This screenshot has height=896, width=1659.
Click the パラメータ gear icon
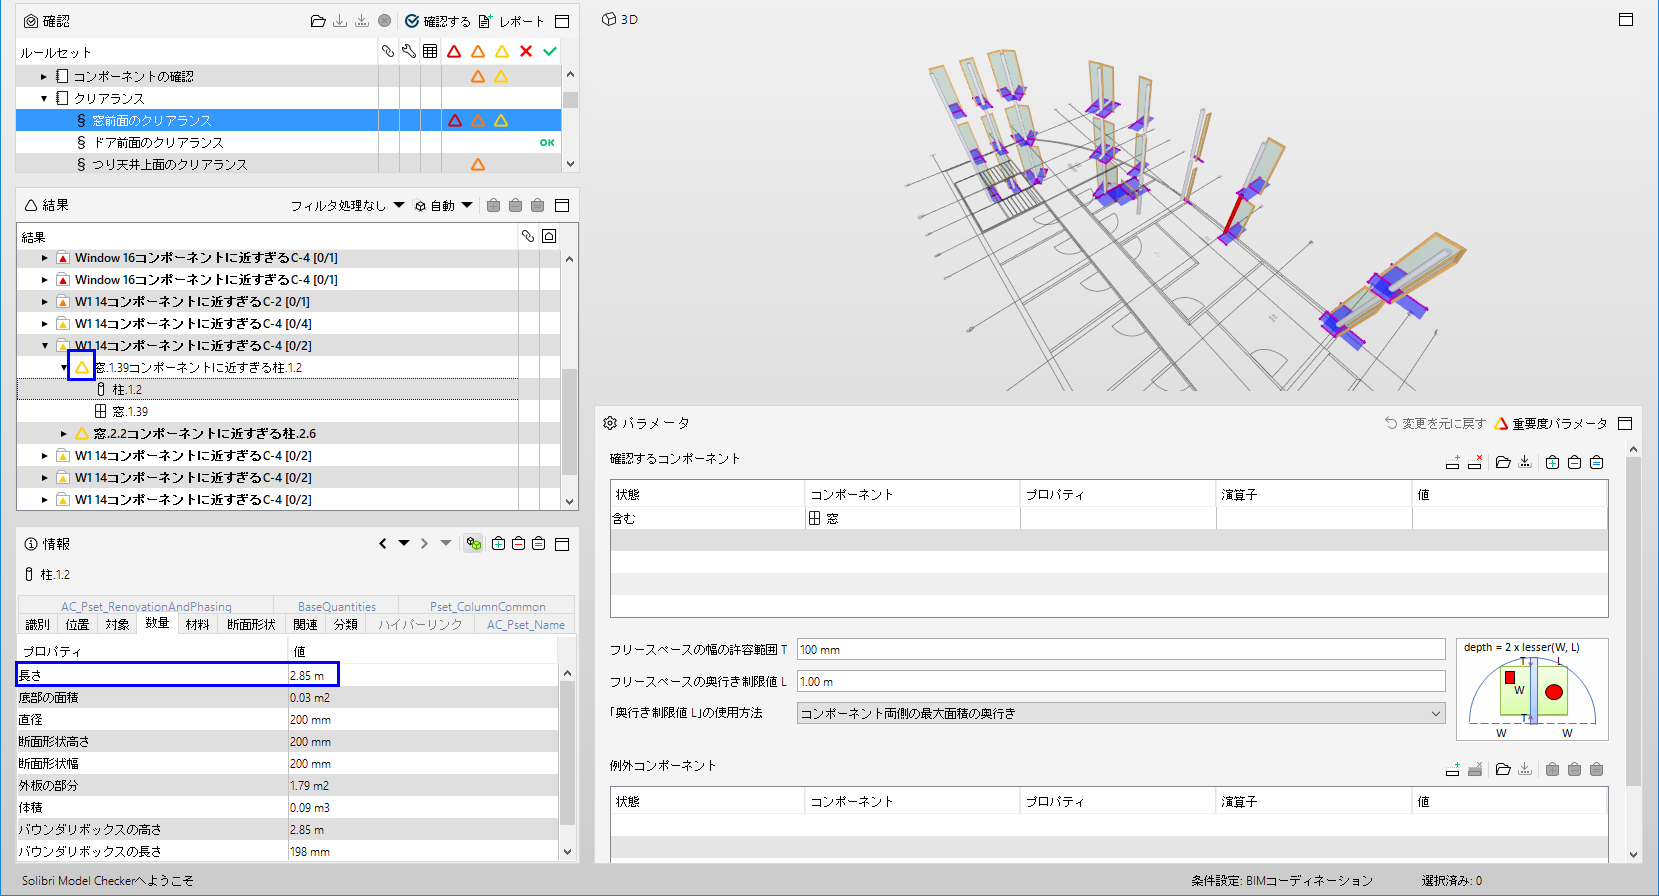[610, 423]
